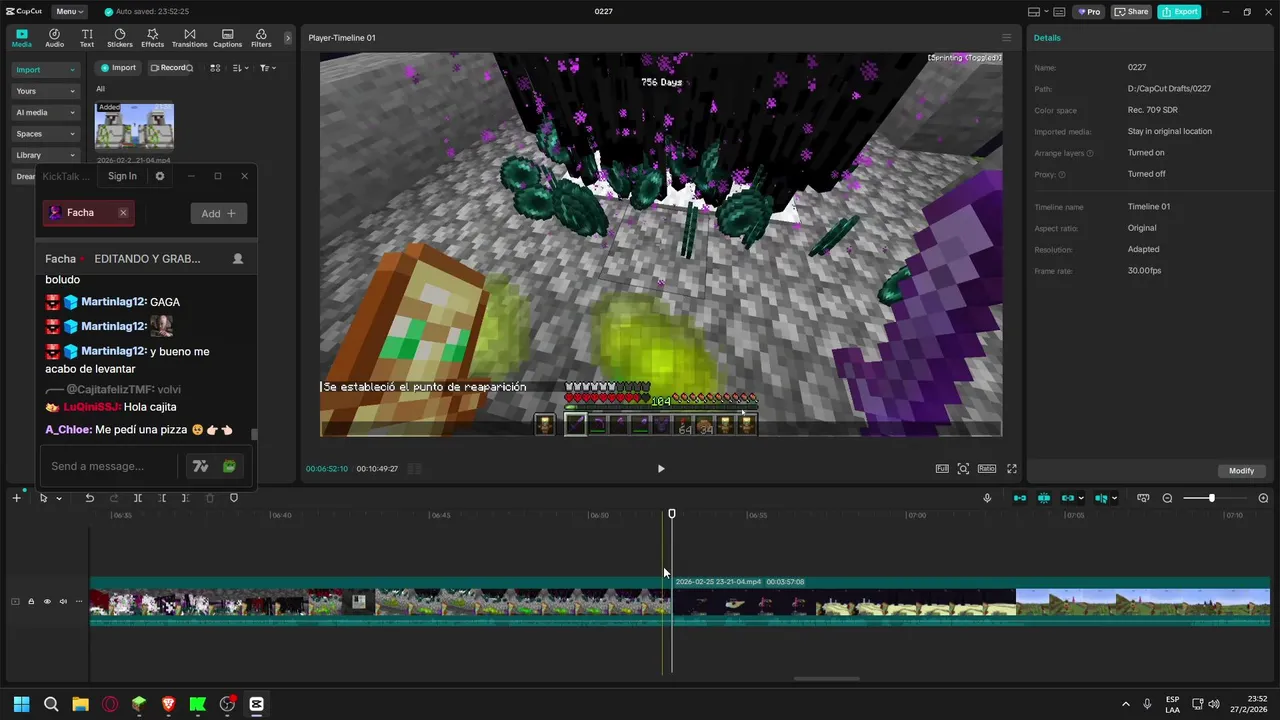Click the Send a message input field

click(x=110, y=466)
